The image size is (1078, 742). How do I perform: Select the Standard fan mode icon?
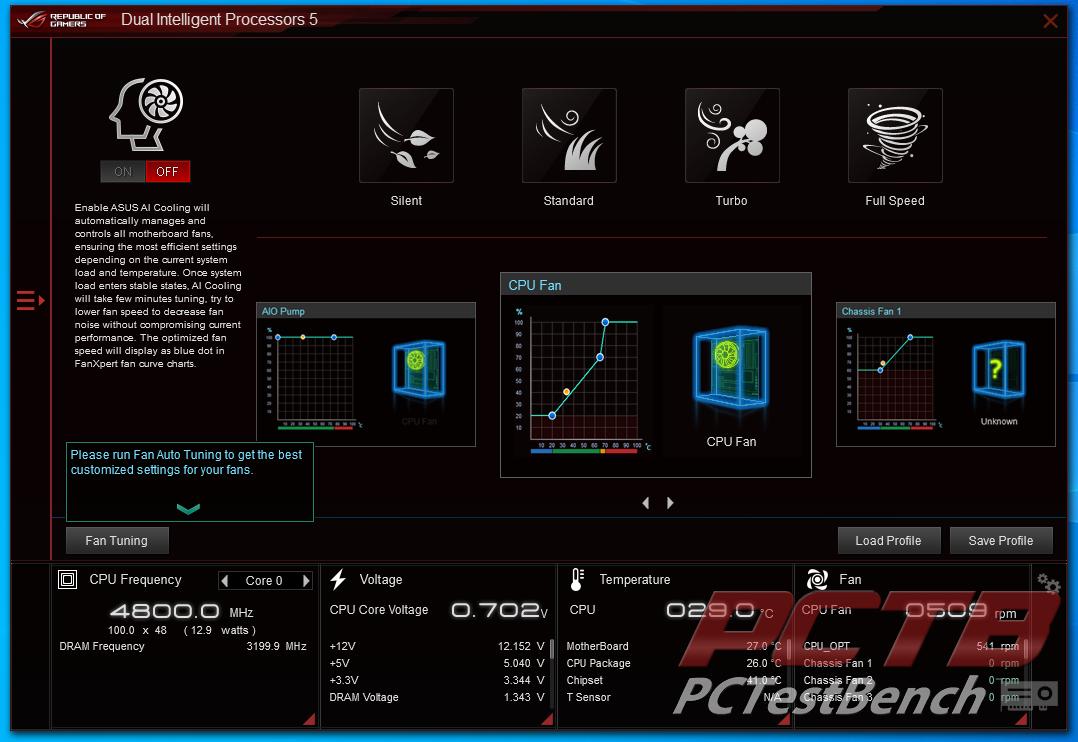coord(569,135)
